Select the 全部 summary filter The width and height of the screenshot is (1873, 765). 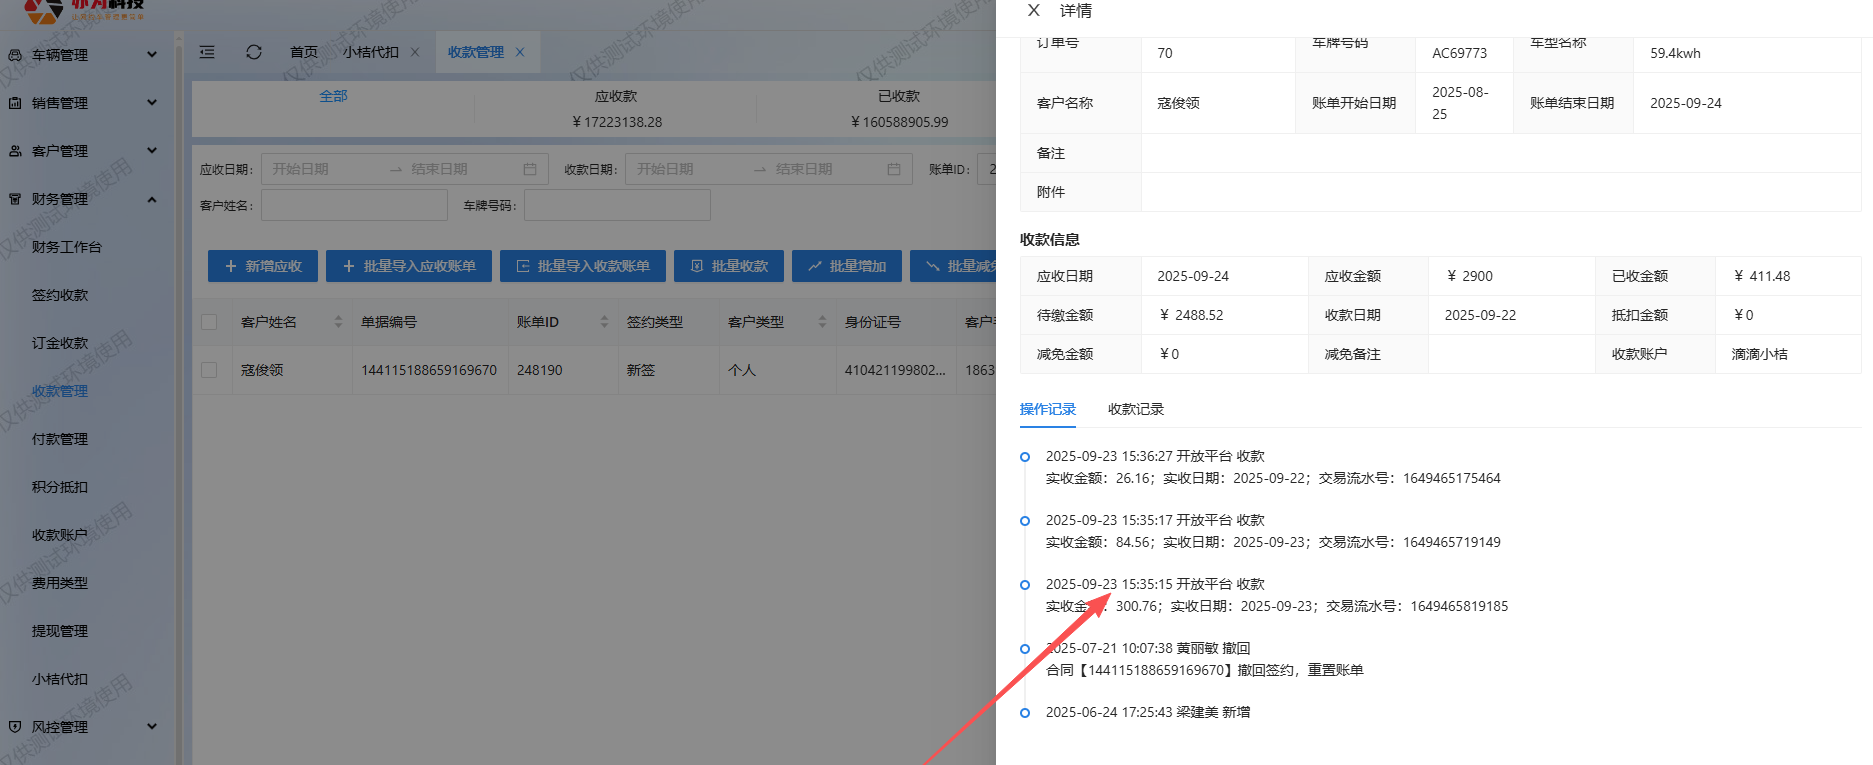pyautogui.click(x=333, y=96)
